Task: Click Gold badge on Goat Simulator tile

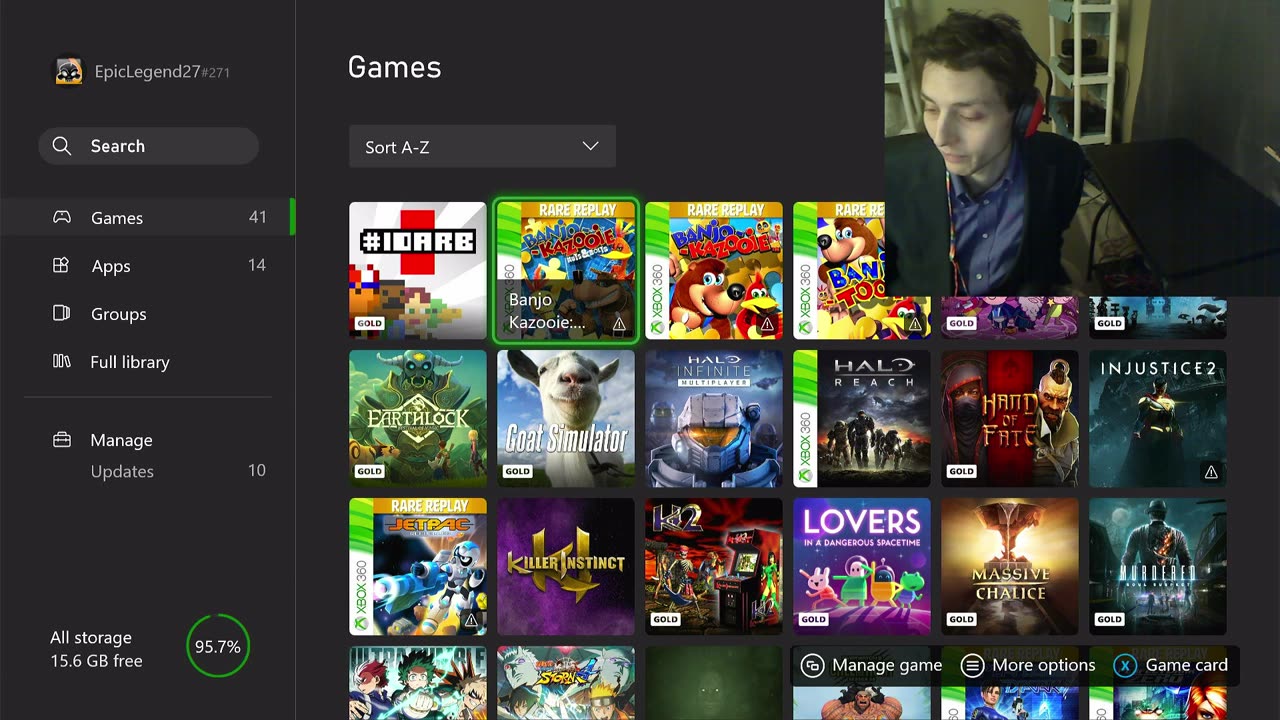Action: pyautogui.click(x=517, y=471)
